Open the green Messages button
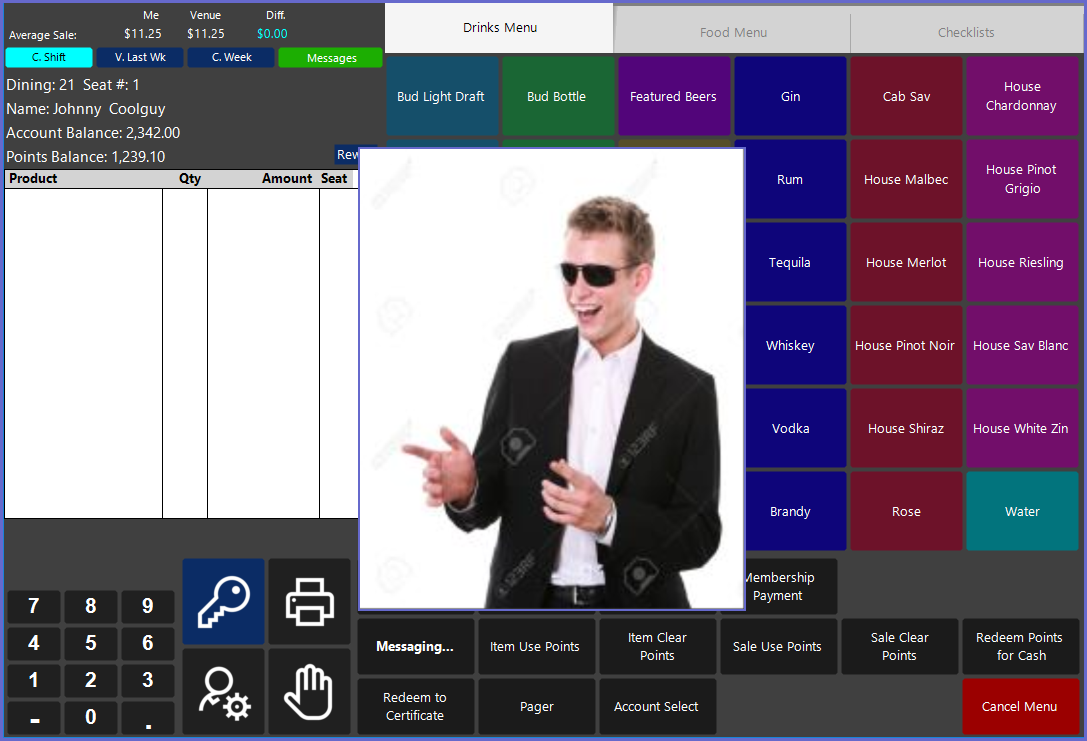The width and height of the screenshot is (1087, 741). [x=331, y=58]
